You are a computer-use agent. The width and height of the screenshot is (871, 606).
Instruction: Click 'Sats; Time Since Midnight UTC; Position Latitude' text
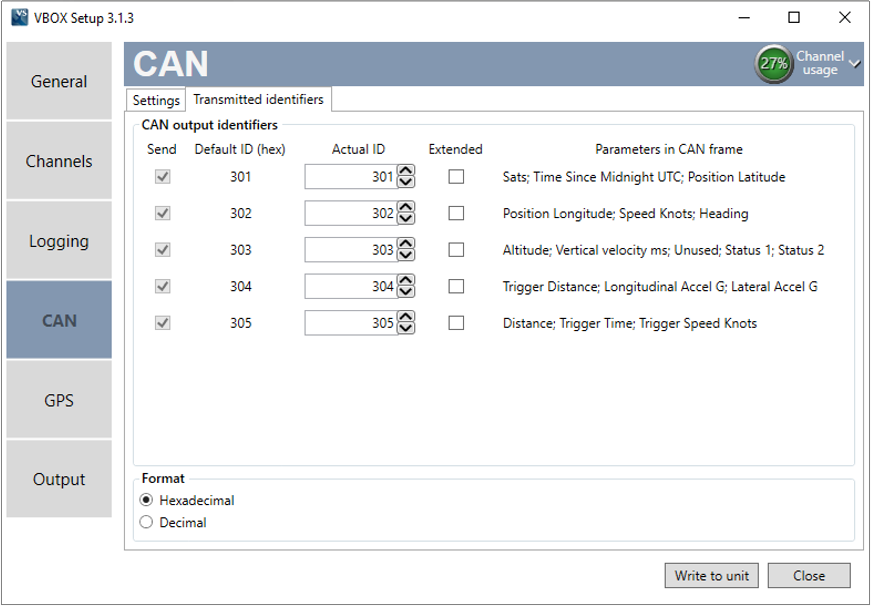(644, 177)
